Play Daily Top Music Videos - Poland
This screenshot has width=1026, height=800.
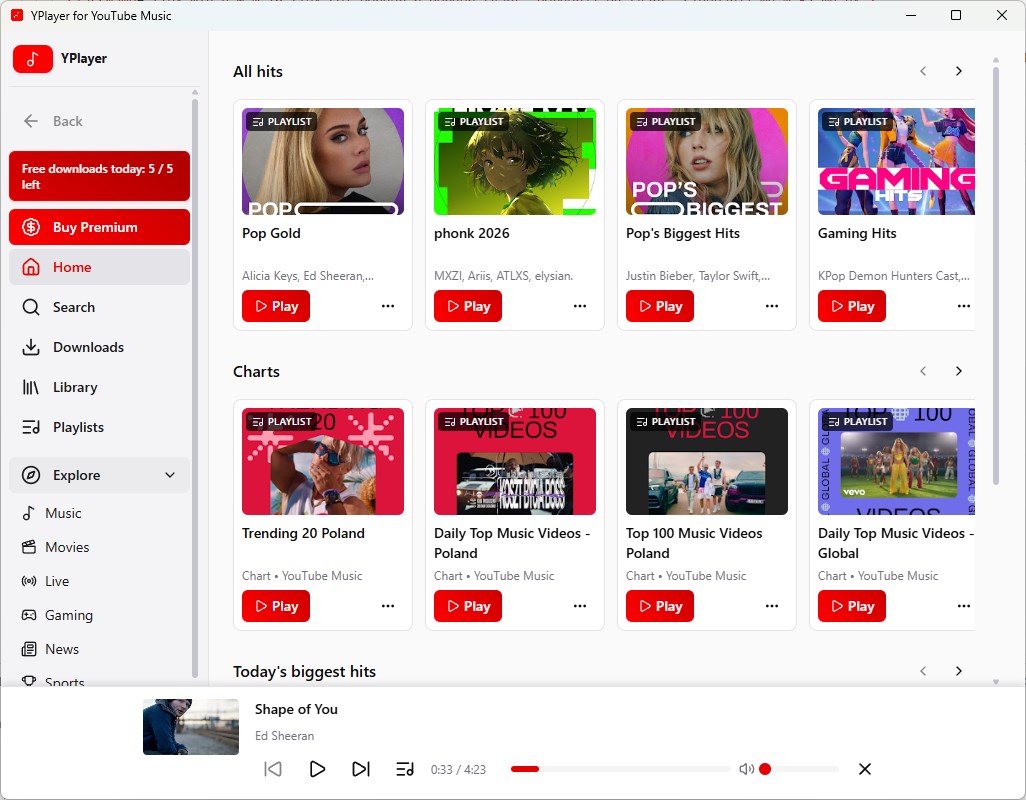click(x=468, y=606)
